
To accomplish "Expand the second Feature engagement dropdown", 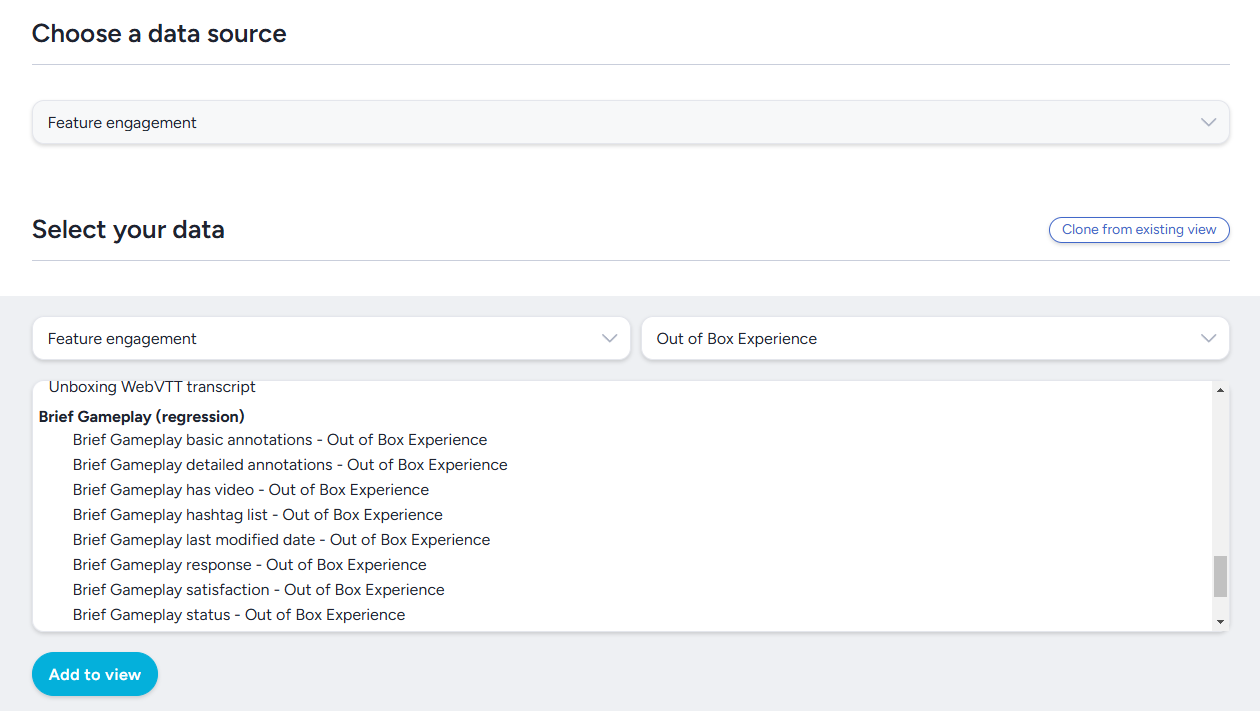I will (331, 339).
